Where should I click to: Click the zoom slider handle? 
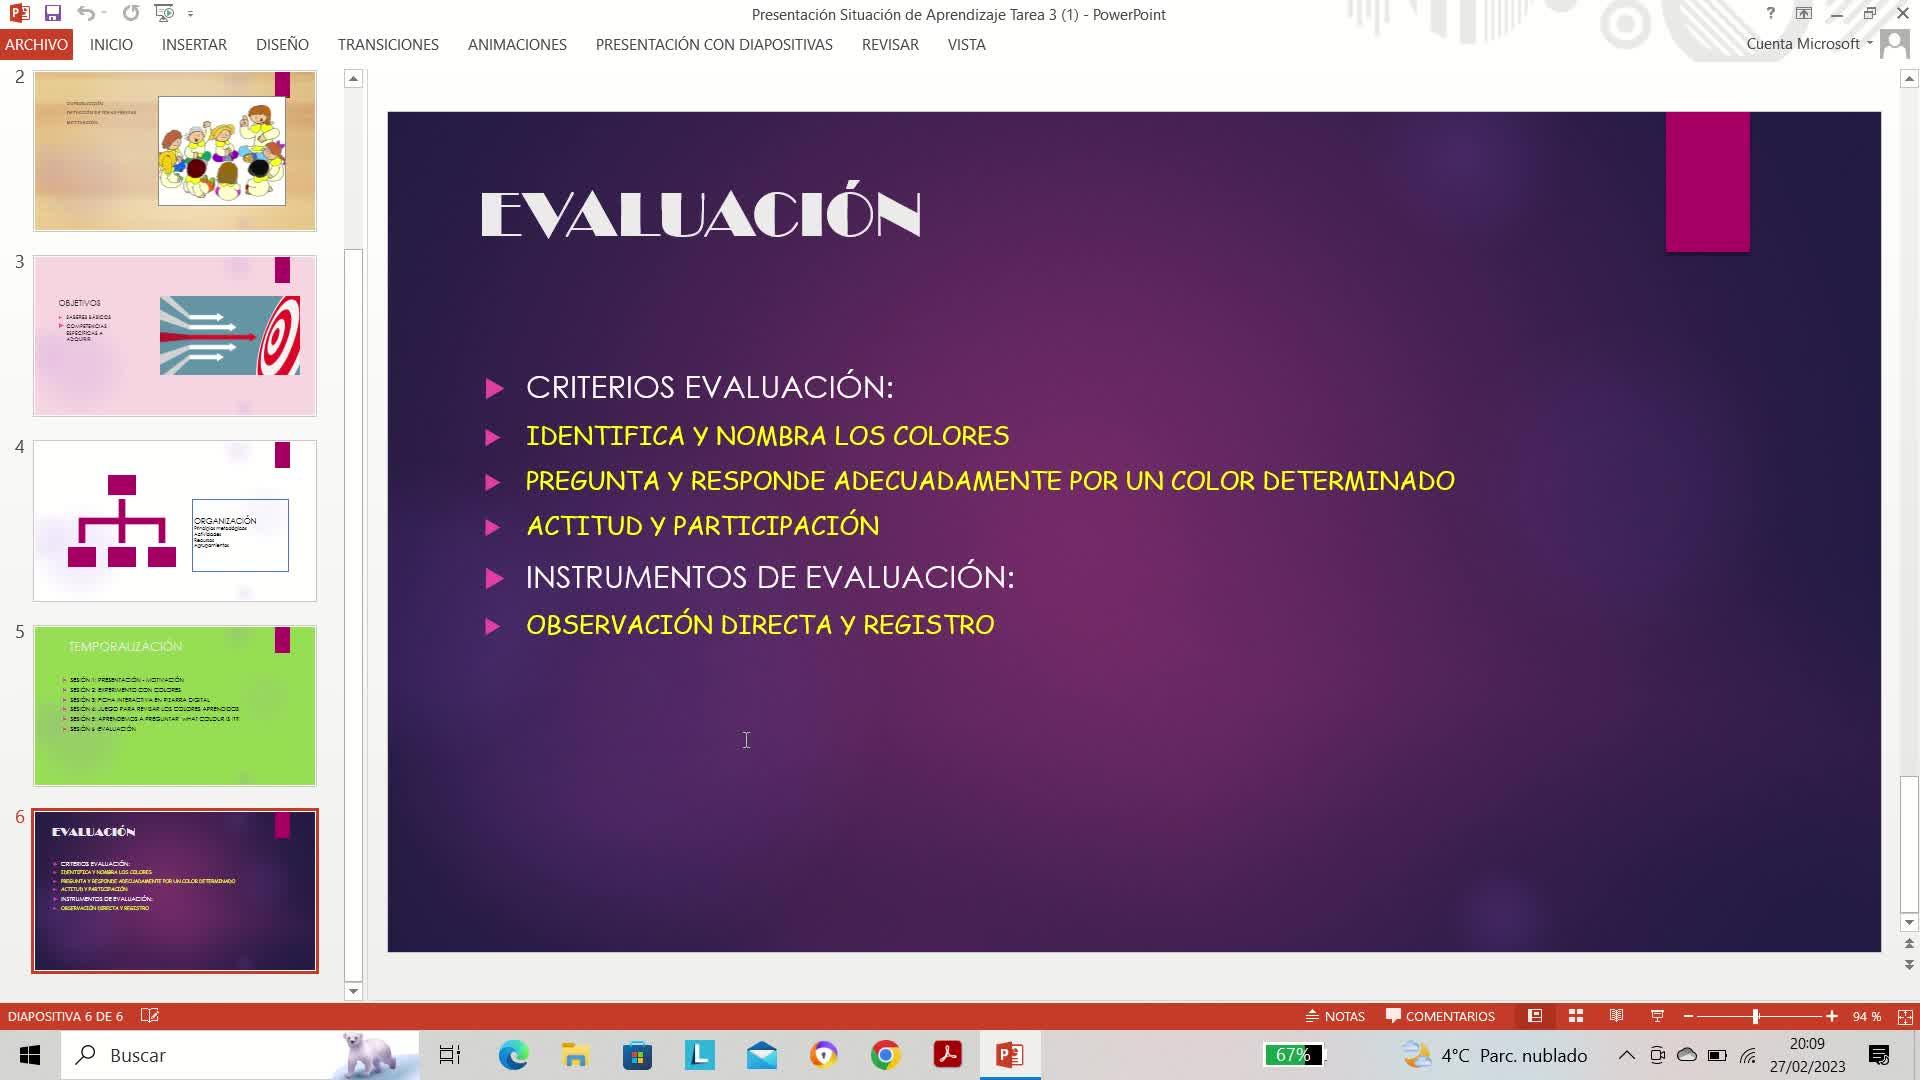click(x=1756, y=1016)
